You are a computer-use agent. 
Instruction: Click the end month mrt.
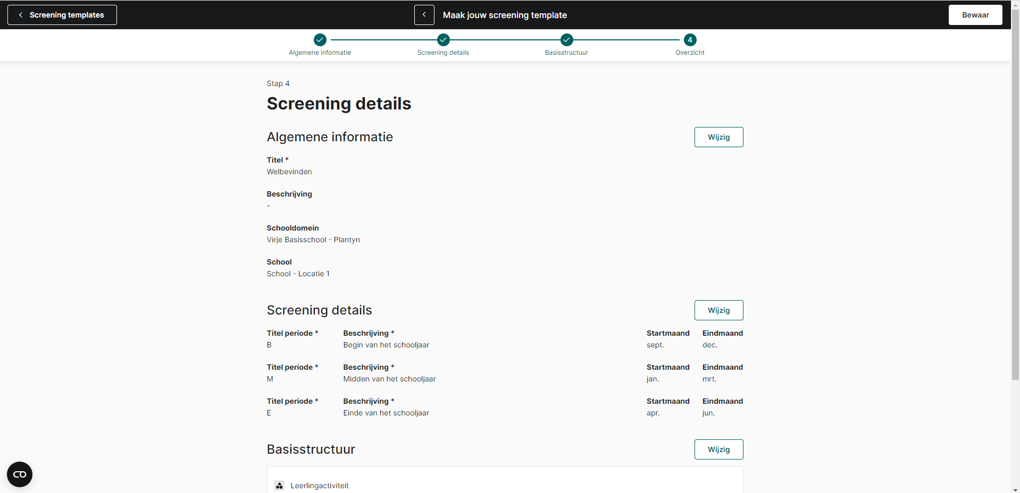point(709,379)
